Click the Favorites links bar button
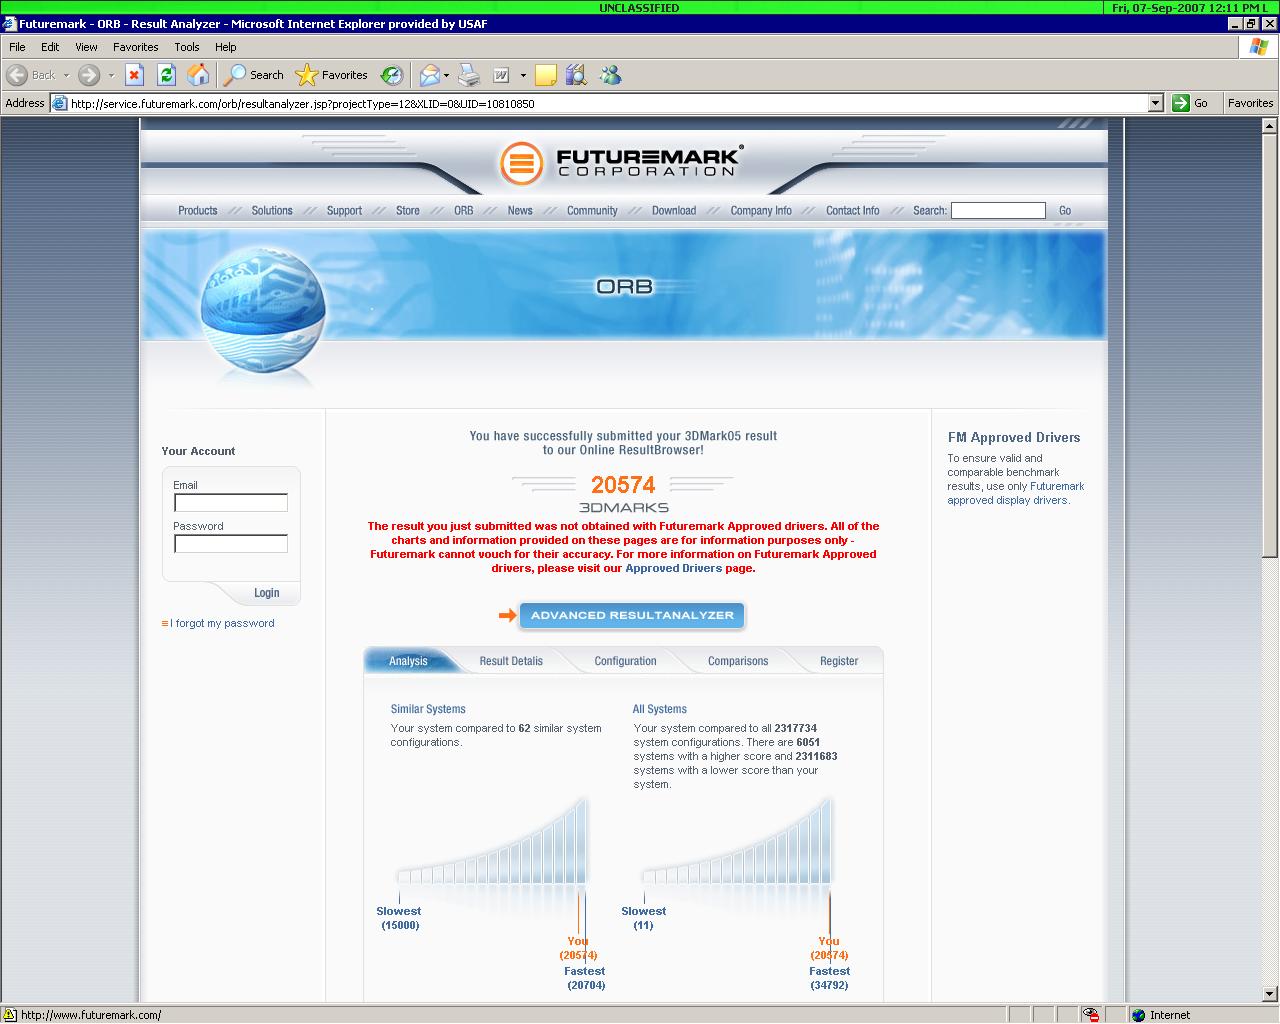 (1250, 103)
